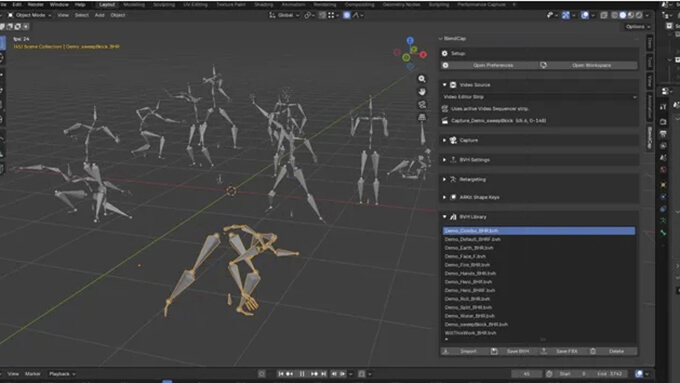The height and width of the screenshot is (383, 680).
Task: Open World properties red globe icon
Action: pyautogui.click(x=663, y=170)
